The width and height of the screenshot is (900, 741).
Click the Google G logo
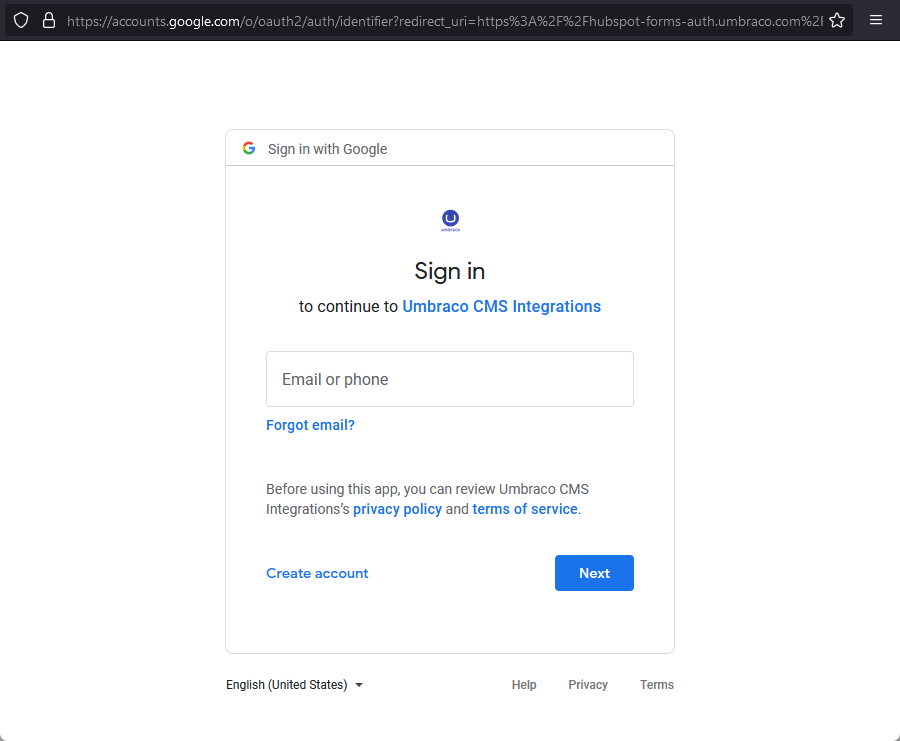pos(249,149)
